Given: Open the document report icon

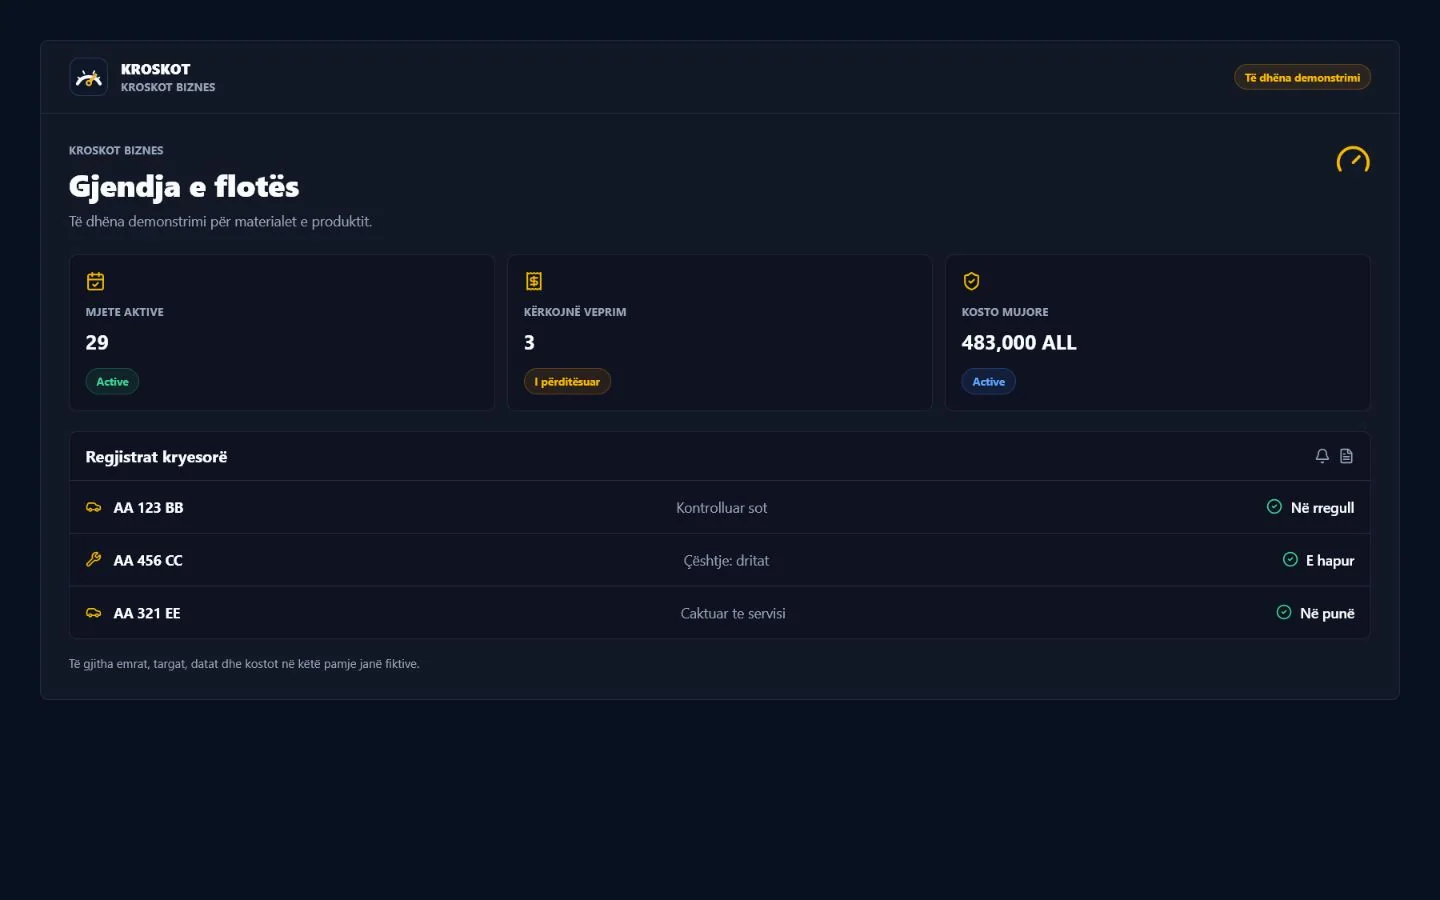Looking at the screenshot, I should pos(1346,456).
